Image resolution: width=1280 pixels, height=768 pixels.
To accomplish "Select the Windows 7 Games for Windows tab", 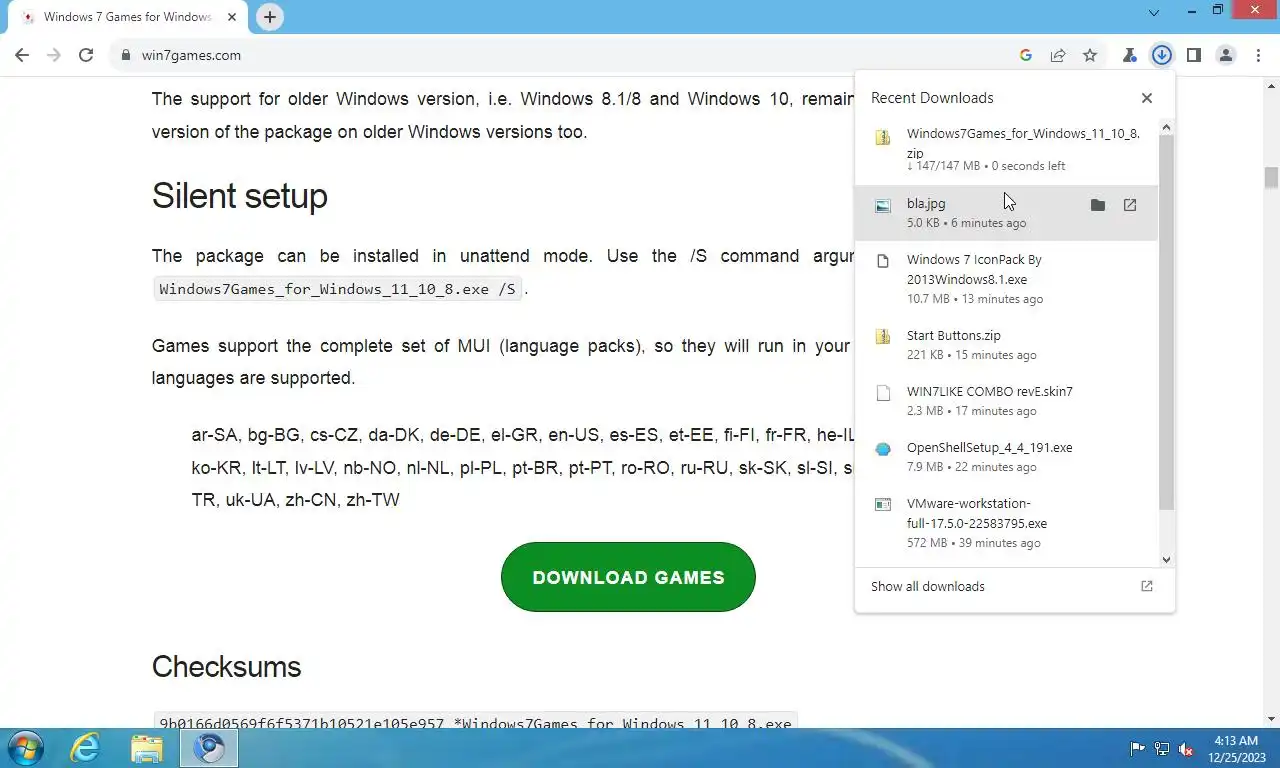I will click(x=127, y=17).
